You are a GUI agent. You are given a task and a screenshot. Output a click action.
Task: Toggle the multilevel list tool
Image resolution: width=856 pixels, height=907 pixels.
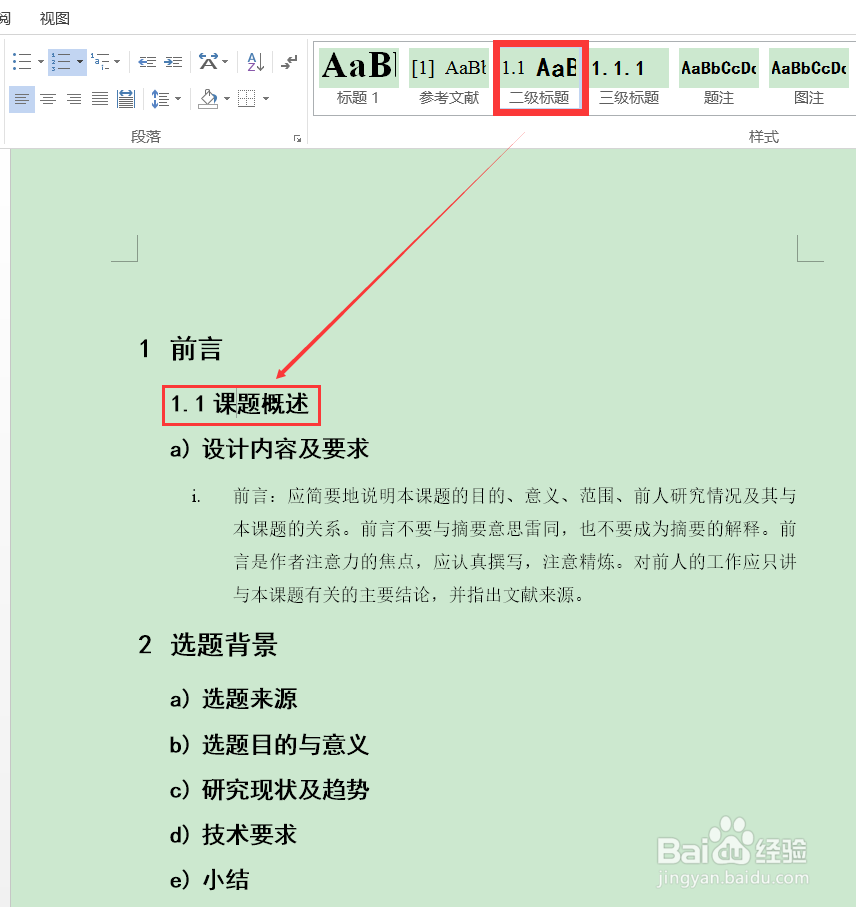pyautogui.click(x=98, y=61)
